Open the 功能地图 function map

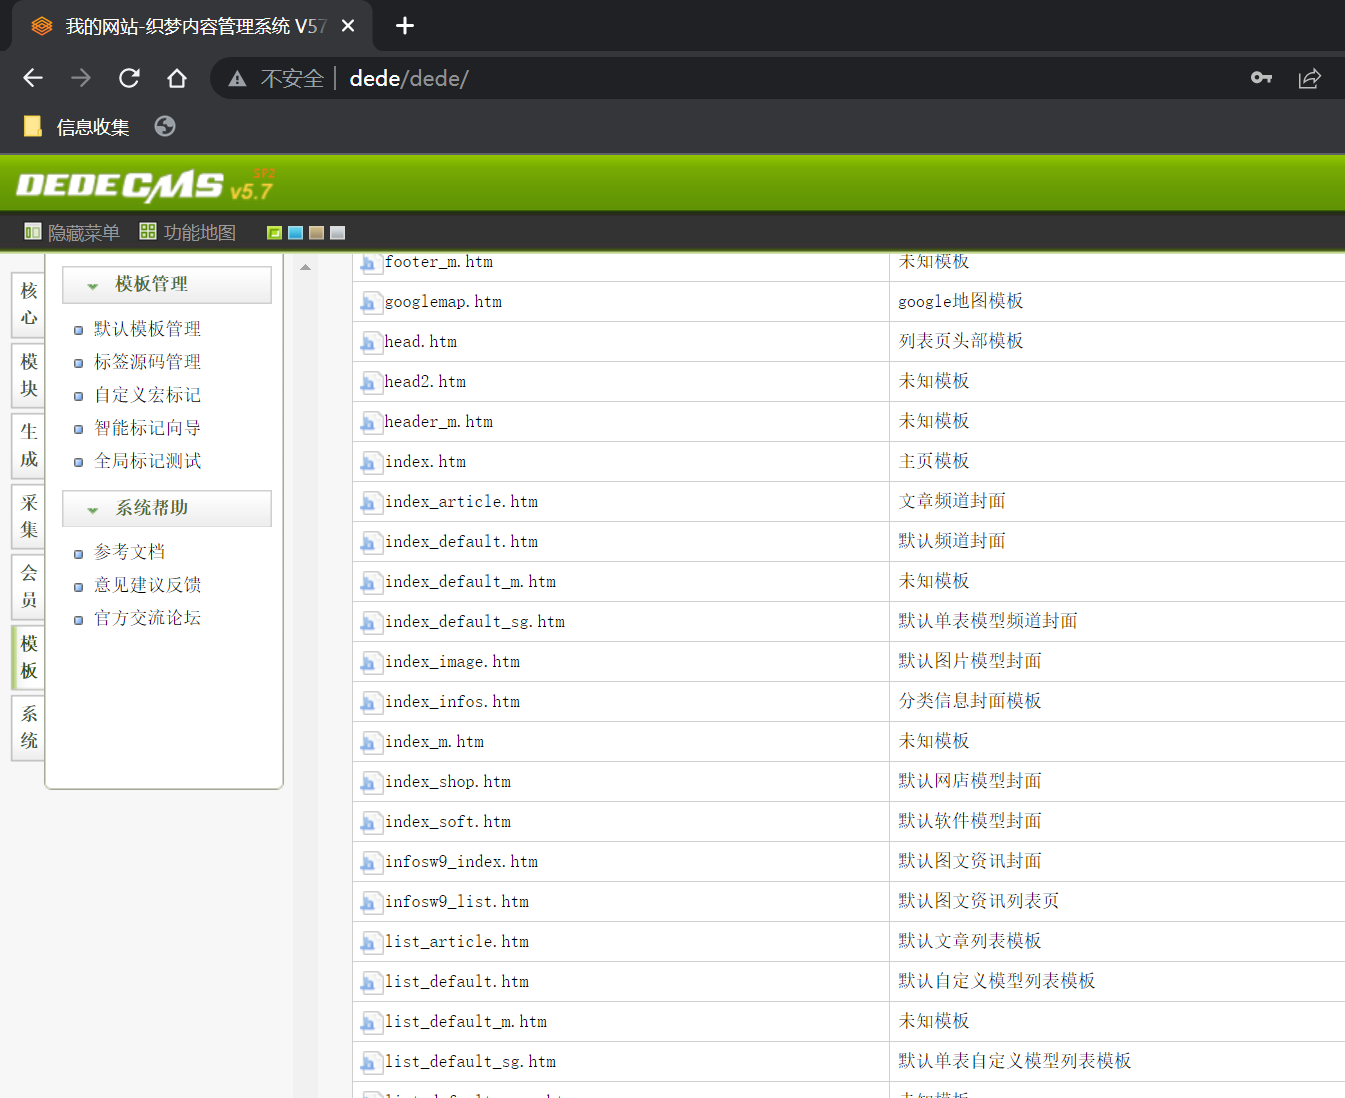[x=188, y=232]
